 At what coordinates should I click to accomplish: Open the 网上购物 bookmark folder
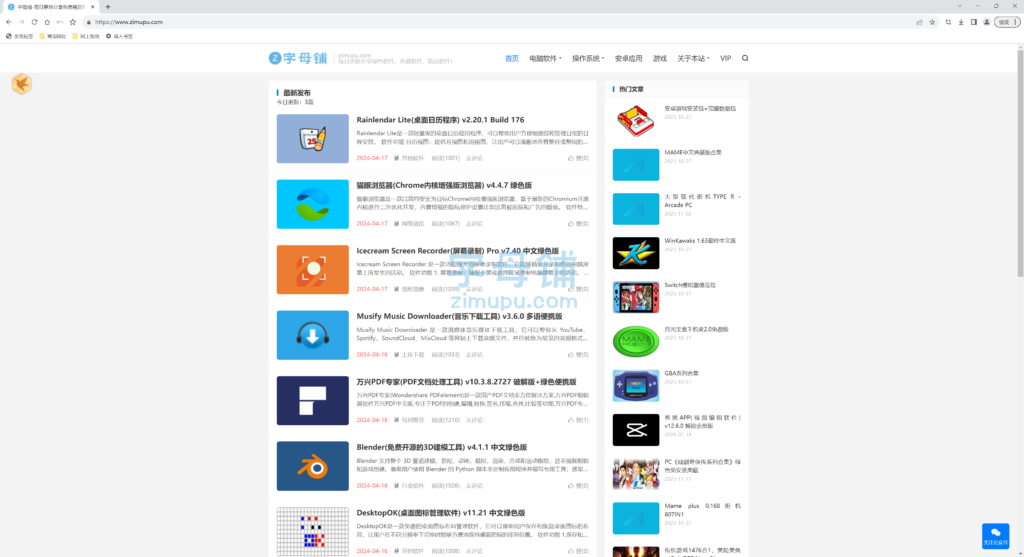(x=86, y=37)
